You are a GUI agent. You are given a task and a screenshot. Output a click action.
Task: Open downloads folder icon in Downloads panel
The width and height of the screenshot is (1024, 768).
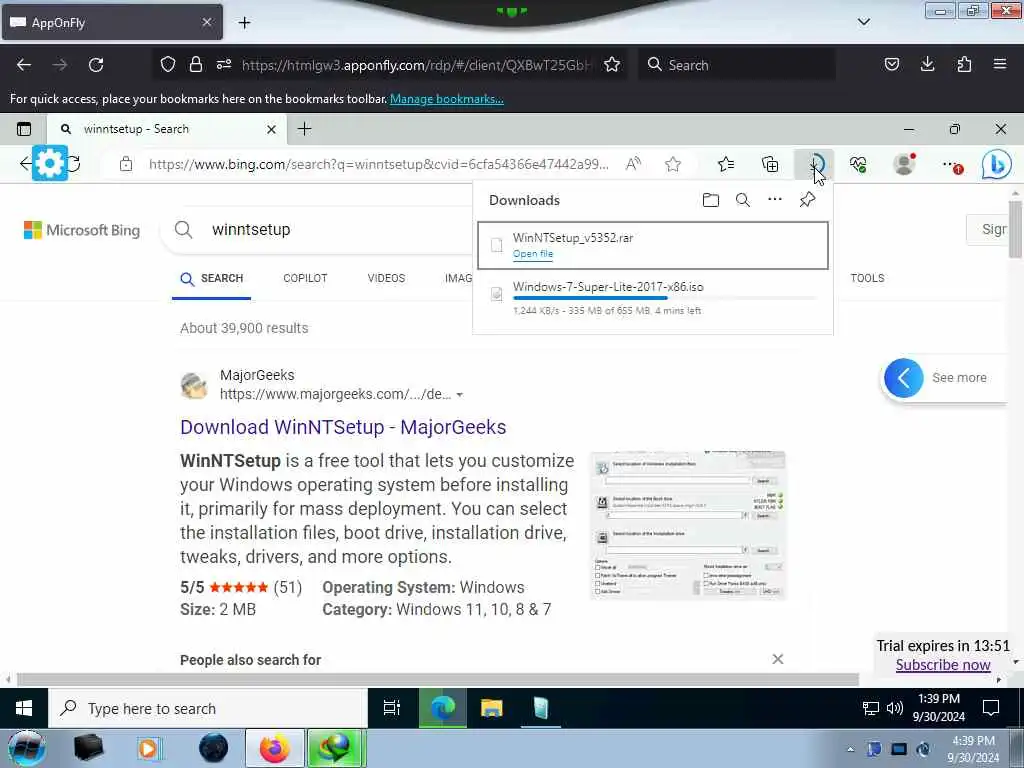tap(711, 200)
